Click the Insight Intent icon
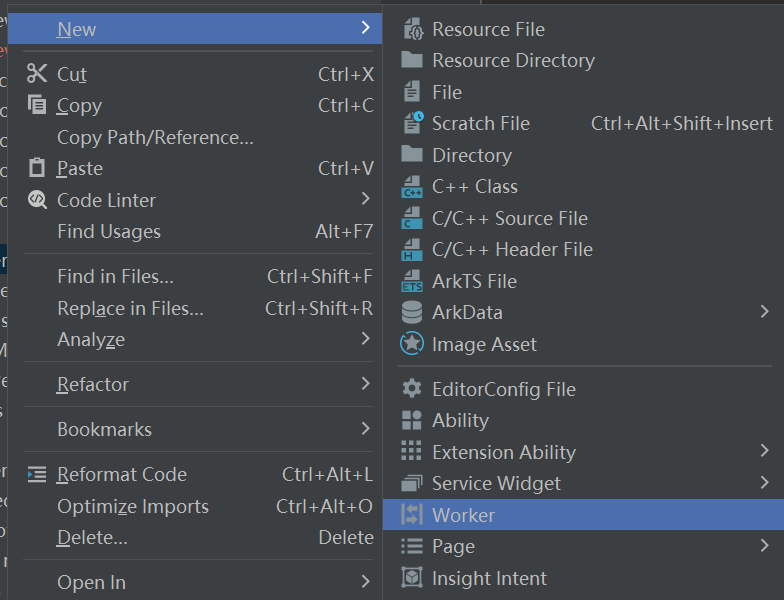 (412, 578)
